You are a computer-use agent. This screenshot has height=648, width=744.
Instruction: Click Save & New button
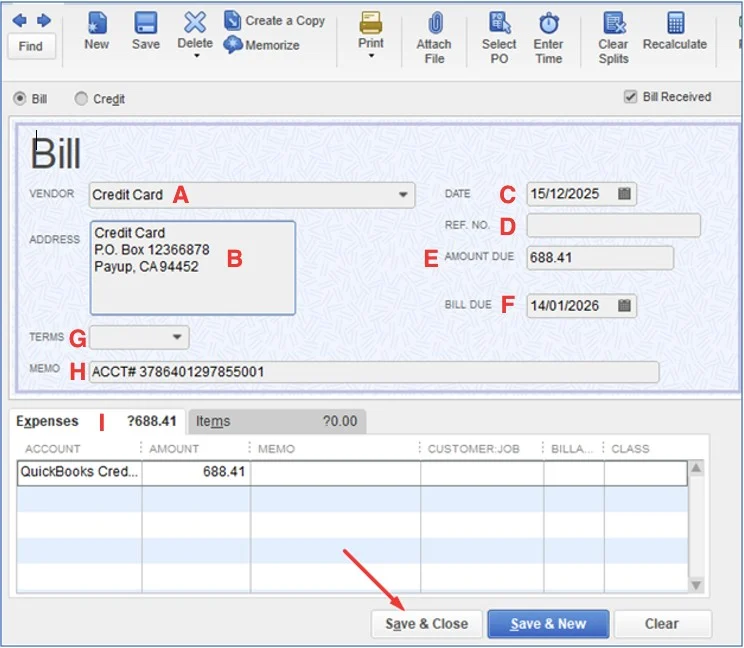549,624
